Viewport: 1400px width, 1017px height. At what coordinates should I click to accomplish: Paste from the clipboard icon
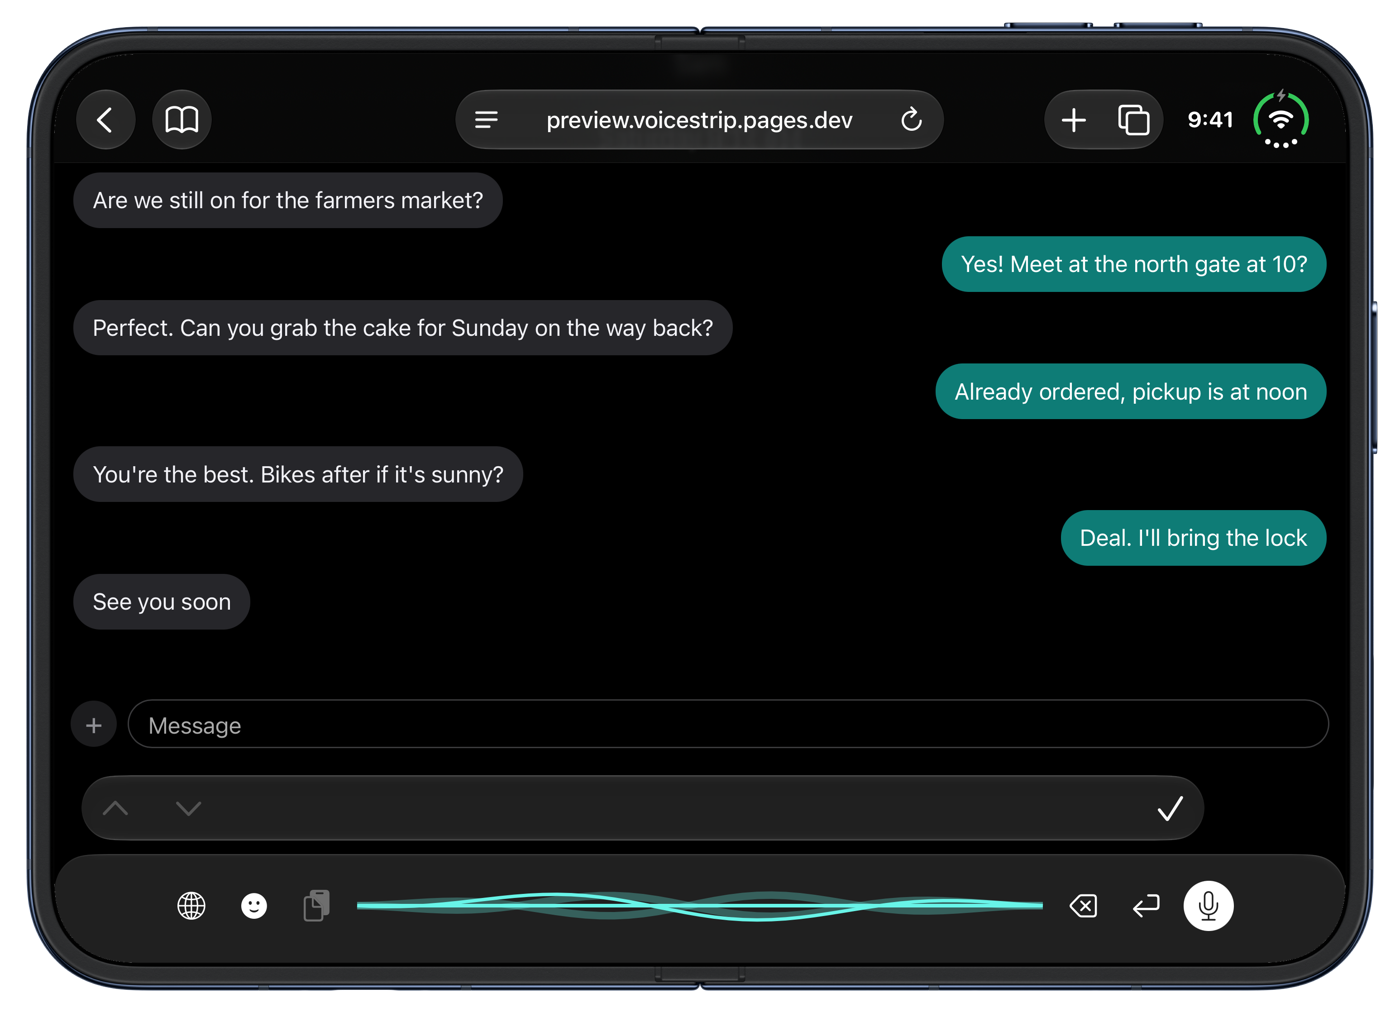tap(317, 906)
